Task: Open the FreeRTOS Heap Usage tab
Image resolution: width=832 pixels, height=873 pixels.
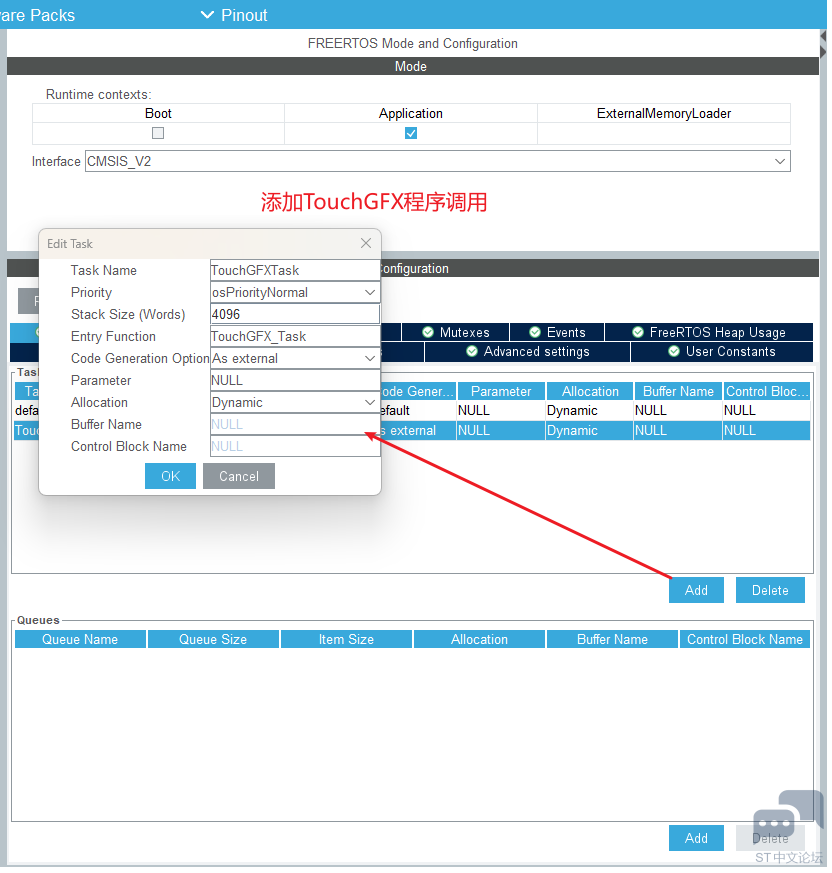Action: 711,333
